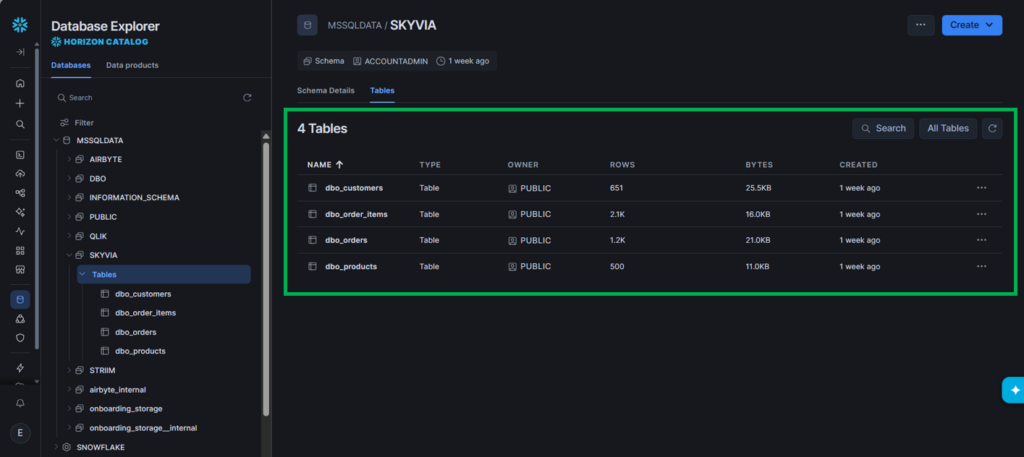Click the schema icon beside MSSQLDATA breadcrumb

pos(307,25)
